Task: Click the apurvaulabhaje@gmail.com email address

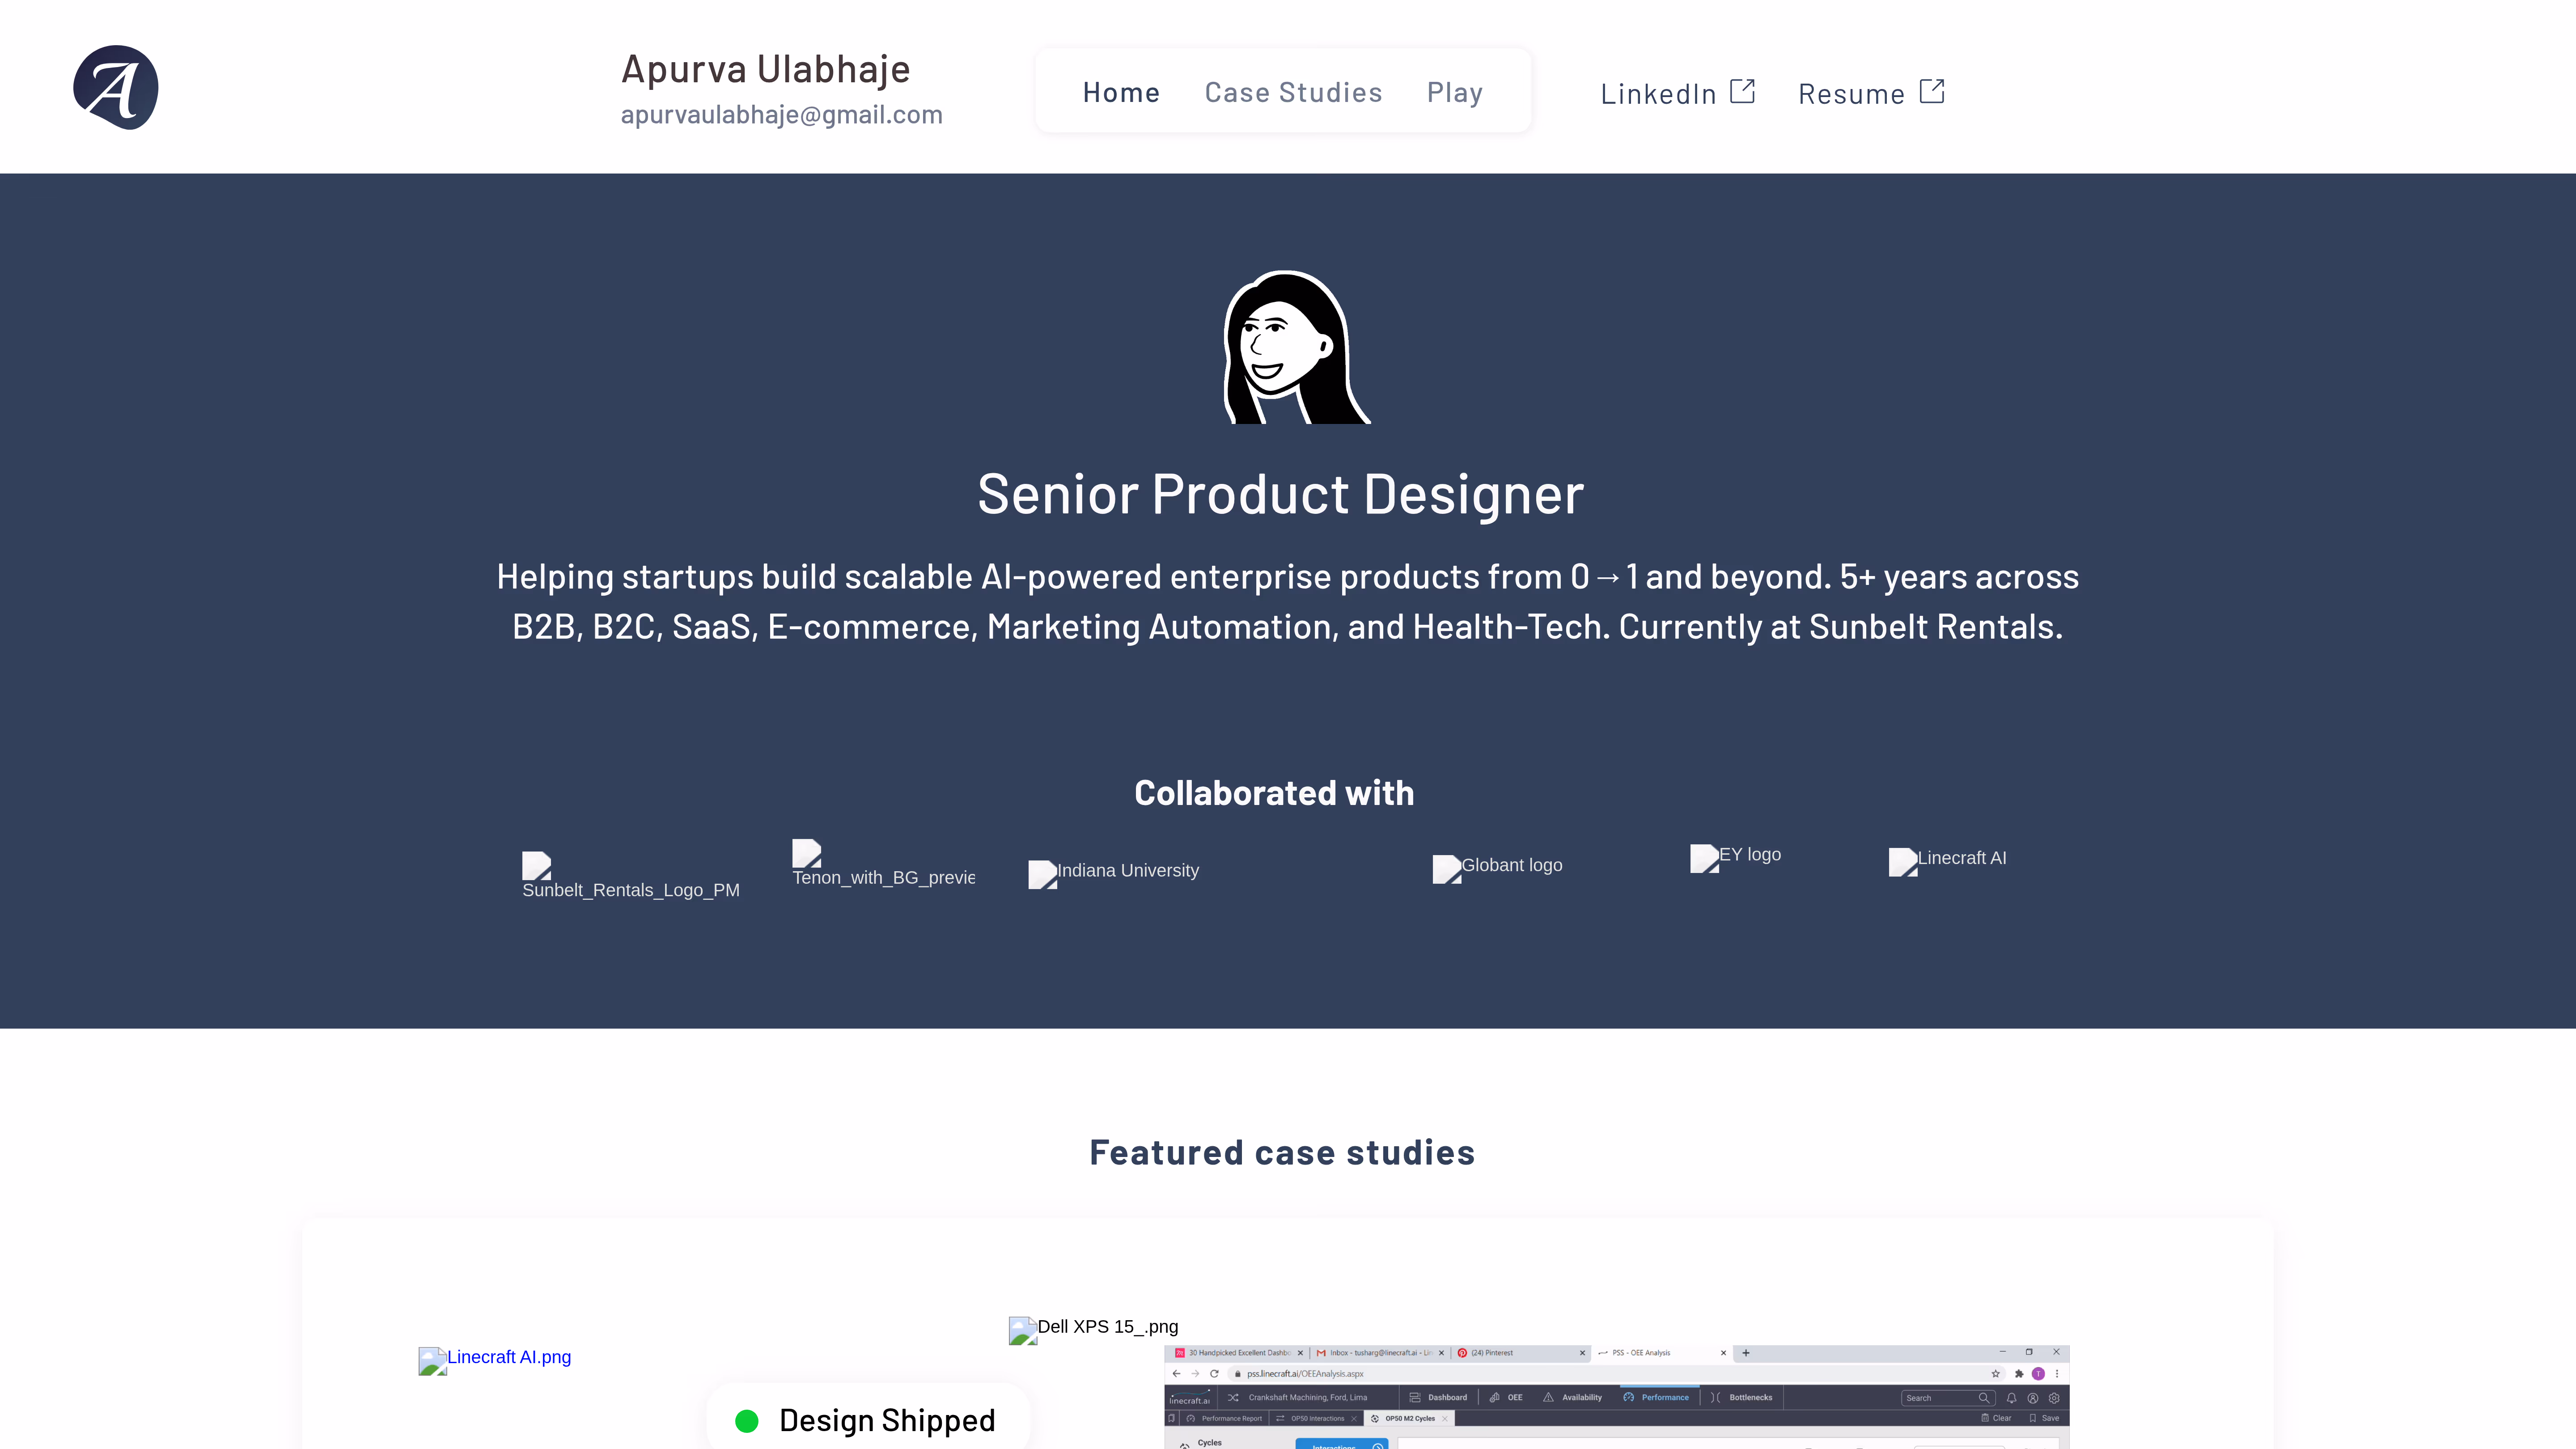Action: 782,115
